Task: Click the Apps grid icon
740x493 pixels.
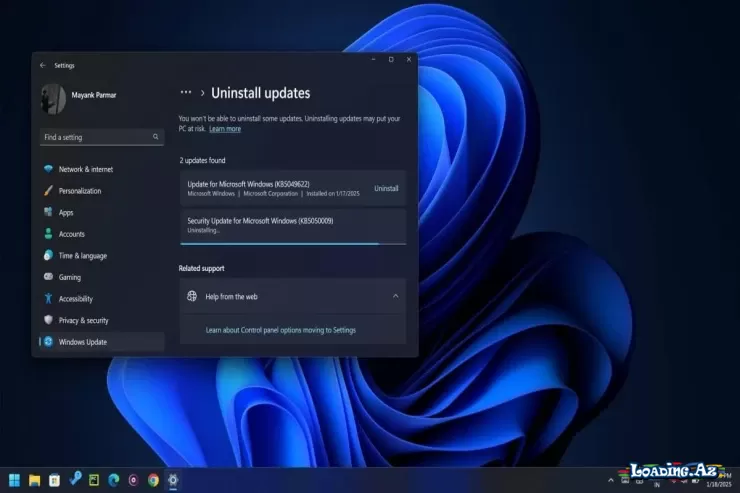Action: [x=48, y=212]
